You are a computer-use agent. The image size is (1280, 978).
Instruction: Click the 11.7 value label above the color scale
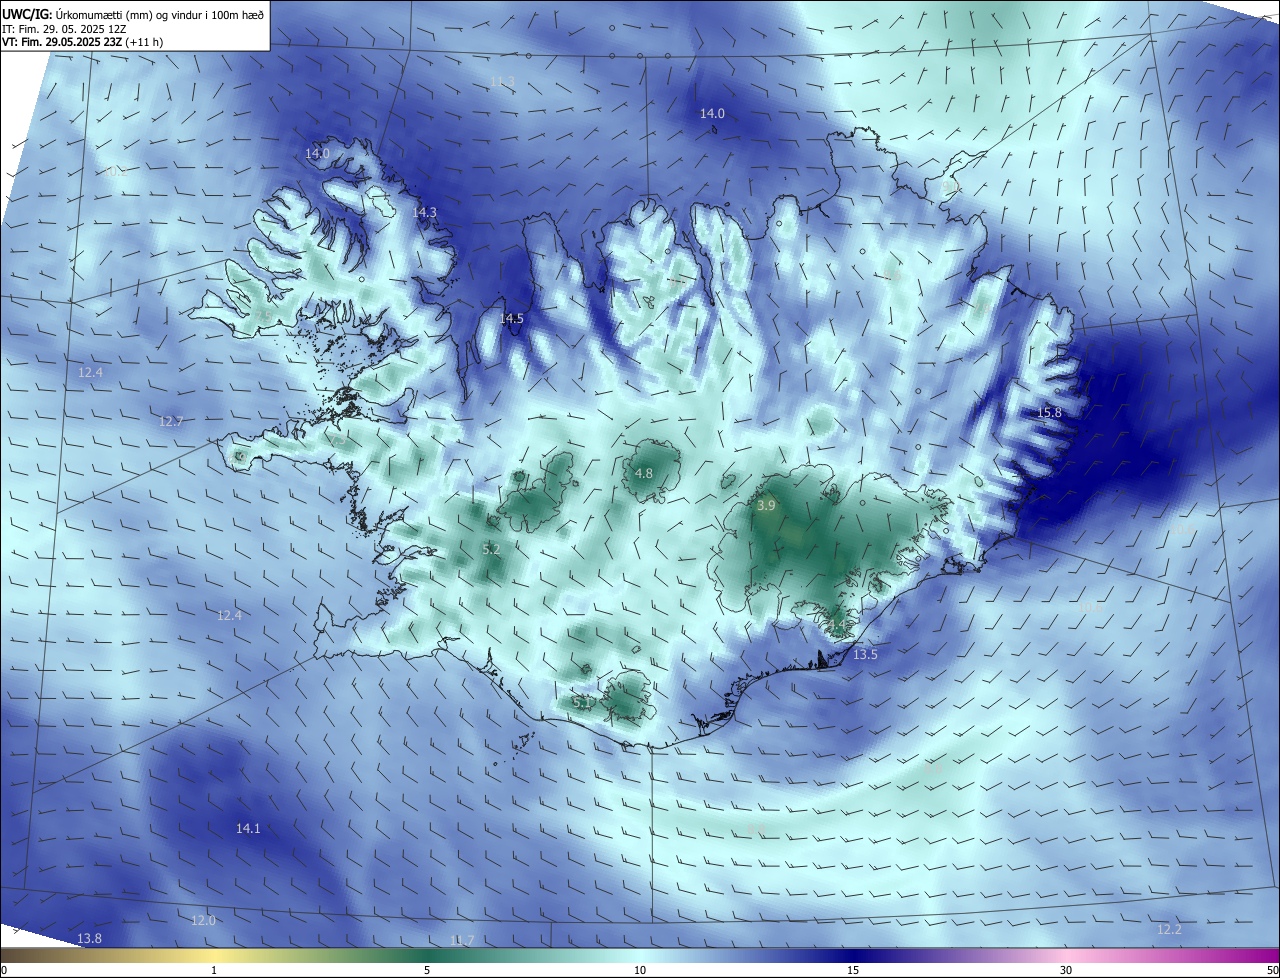click(462, 940)
